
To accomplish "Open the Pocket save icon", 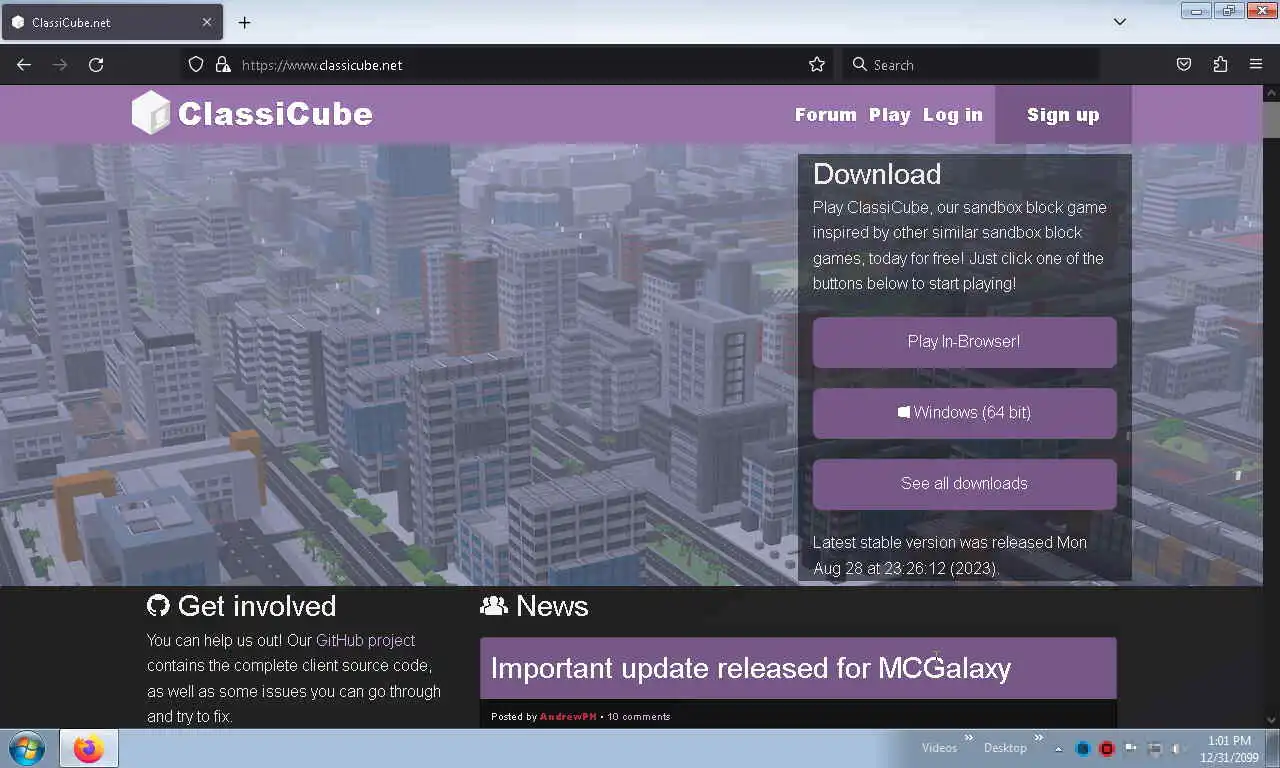I will [1184, 64].
